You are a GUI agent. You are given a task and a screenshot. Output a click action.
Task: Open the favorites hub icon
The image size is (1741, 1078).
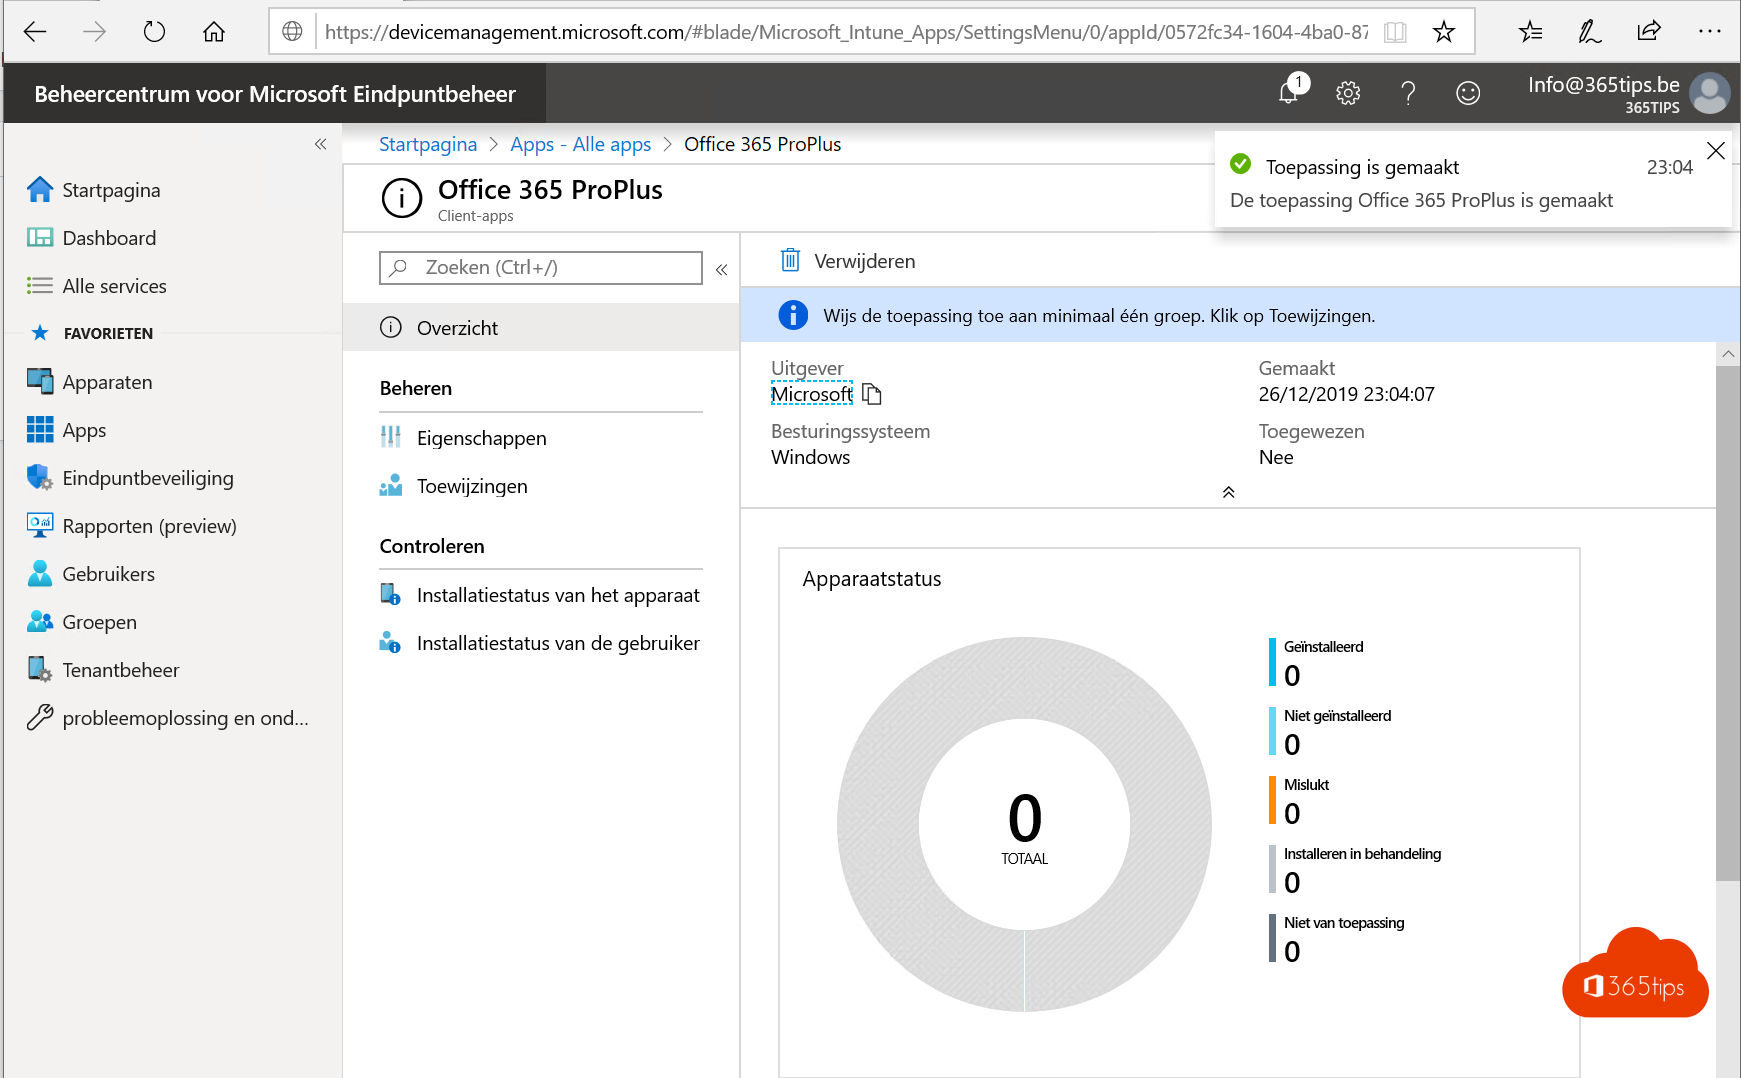pyautogui.click(x=1530, y=32)
